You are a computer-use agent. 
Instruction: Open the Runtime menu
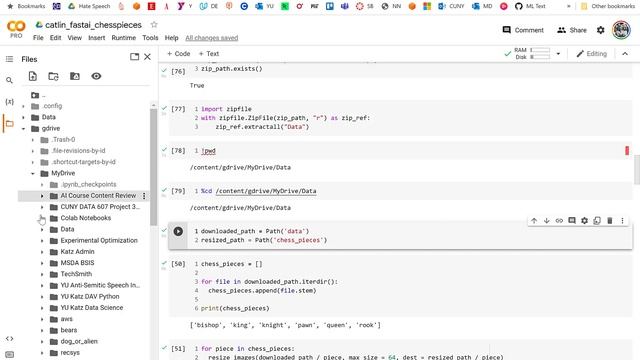pos(124,38)
